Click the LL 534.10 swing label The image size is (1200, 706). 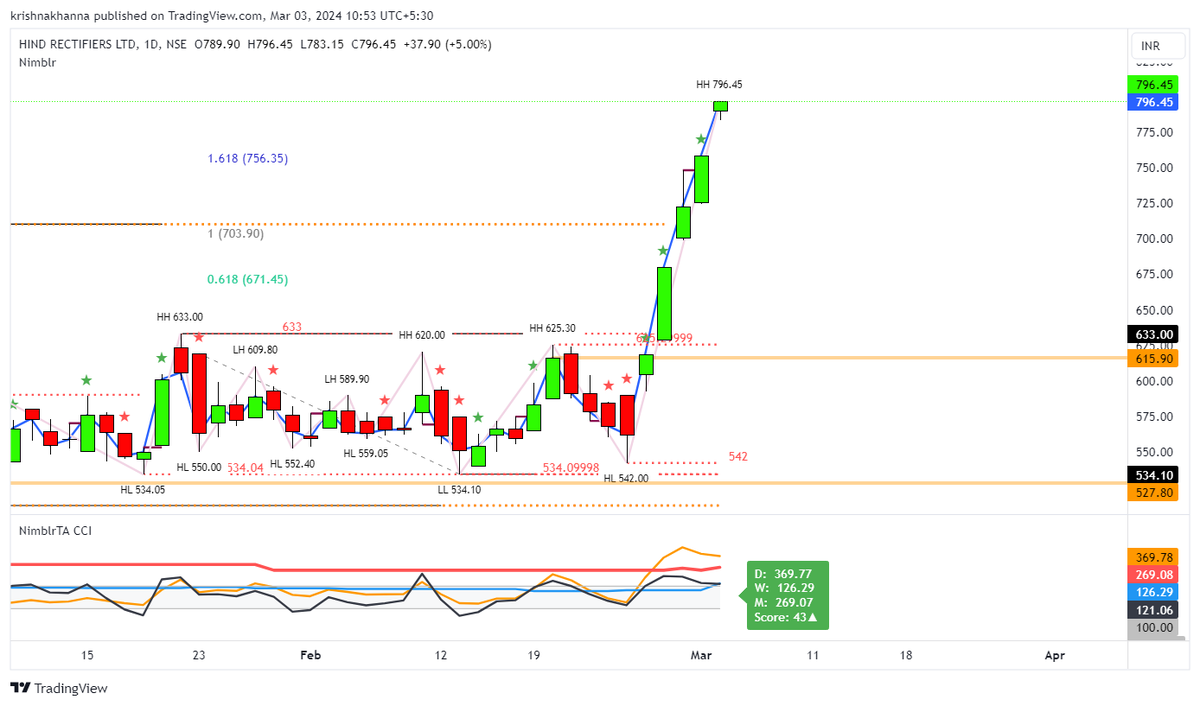click(459, 490)
